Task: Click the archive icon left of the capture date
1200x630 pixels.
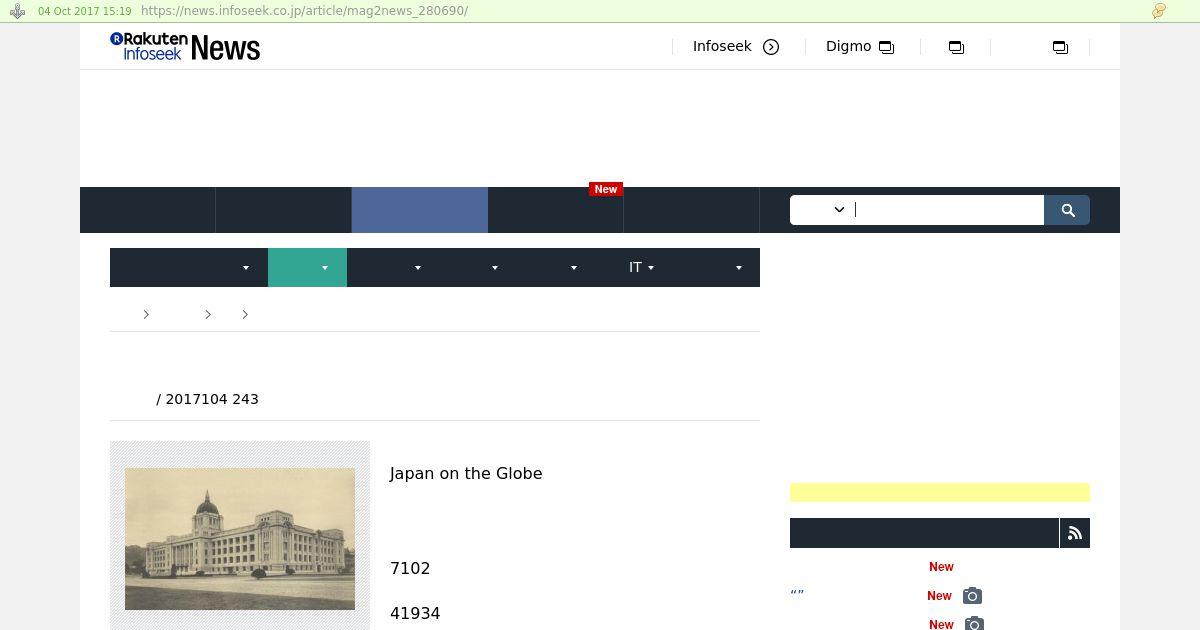Action: pyautogui.click(x=17, y=11)
